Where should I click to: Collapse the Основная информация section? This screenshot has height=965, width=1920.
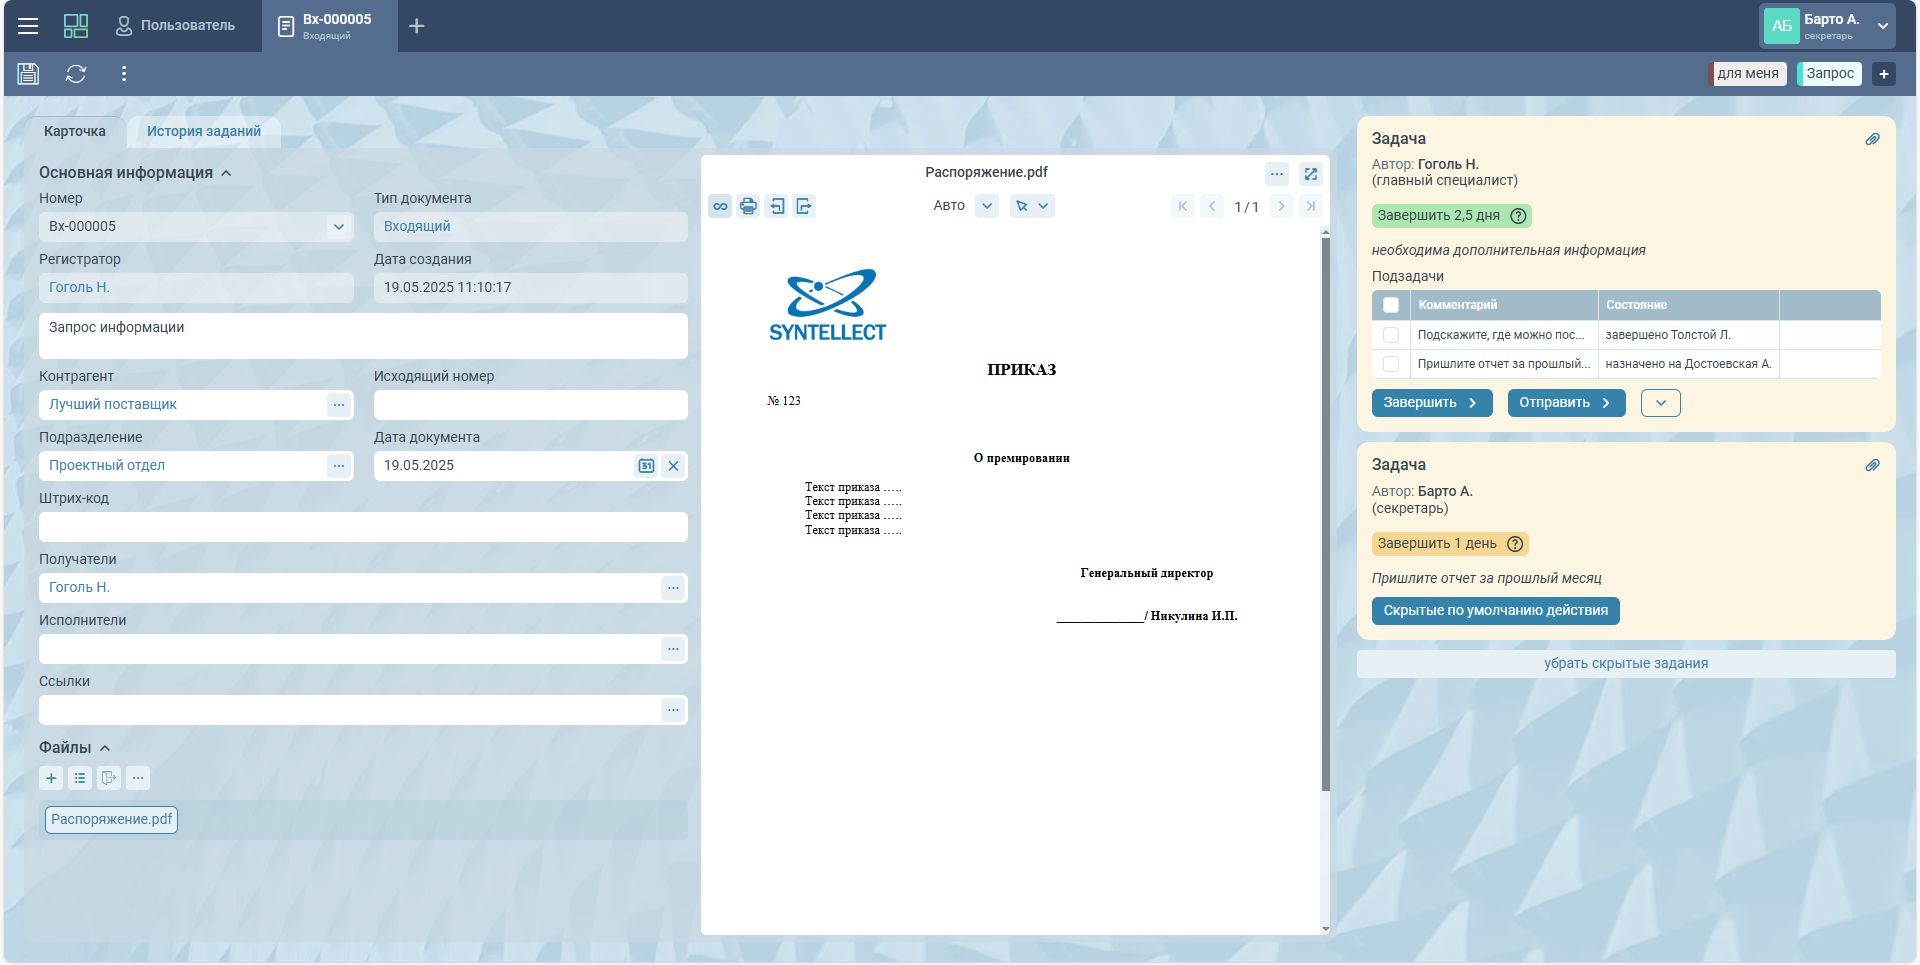point(226,173)
